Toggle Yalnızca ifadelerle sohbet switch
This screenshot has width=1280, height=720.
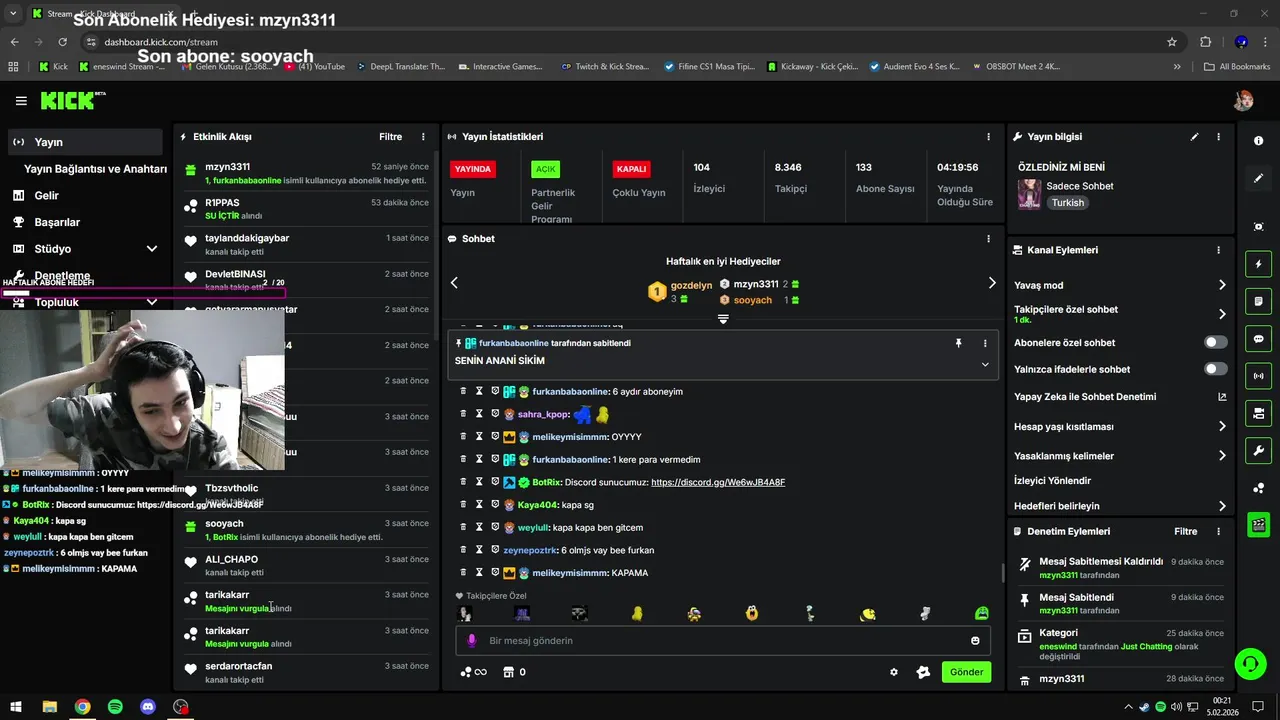[x=1216, y=369]
